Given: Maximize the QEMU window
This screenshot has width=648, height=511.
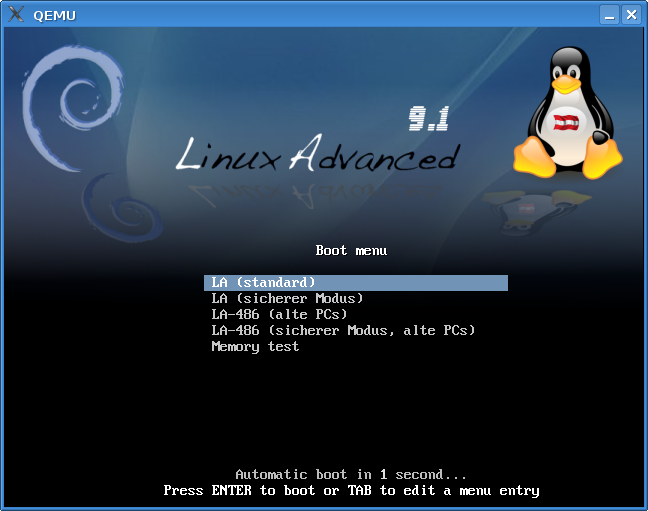Looking at the screenshot, I should [610, 14].
